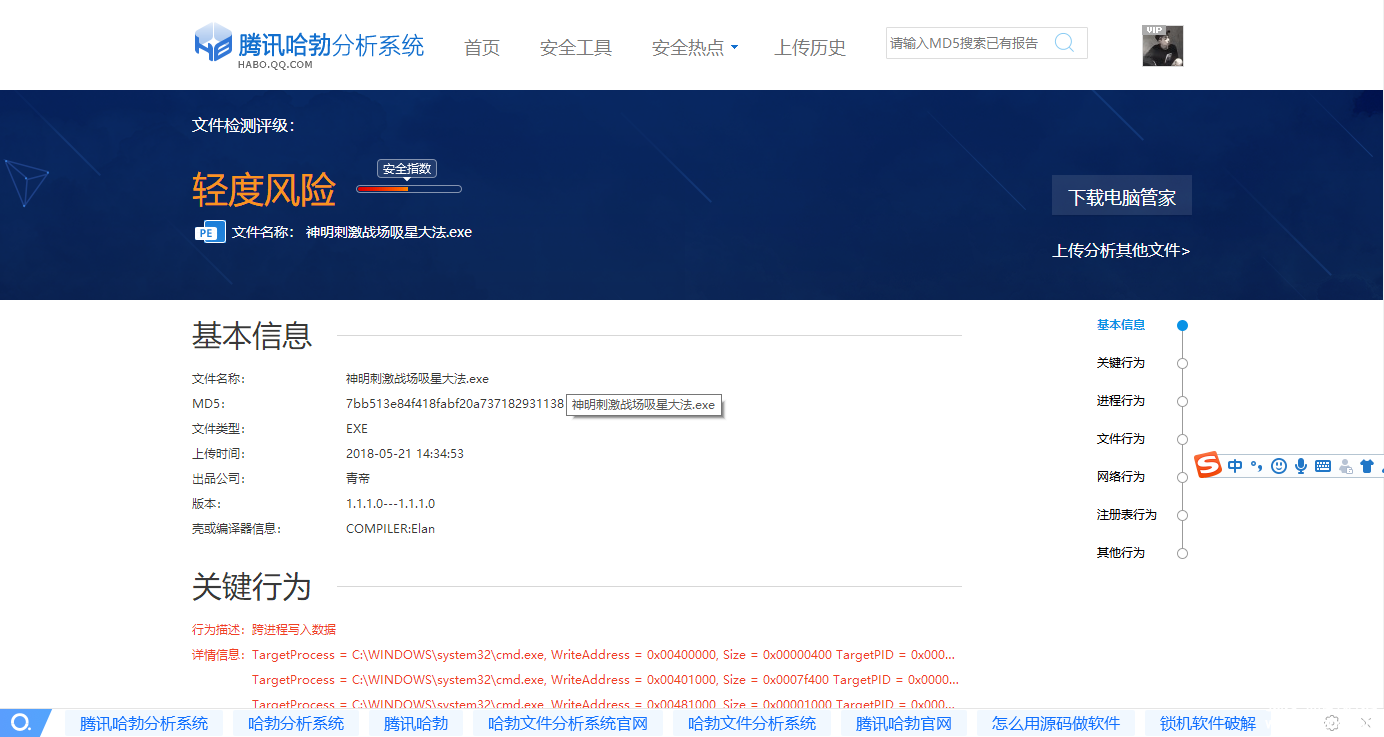Image resolution: width=1384 pixels, height=737 pixels.
Task: Select the 关键行为 timeline dot
Action: click(x=1182, y=363)
